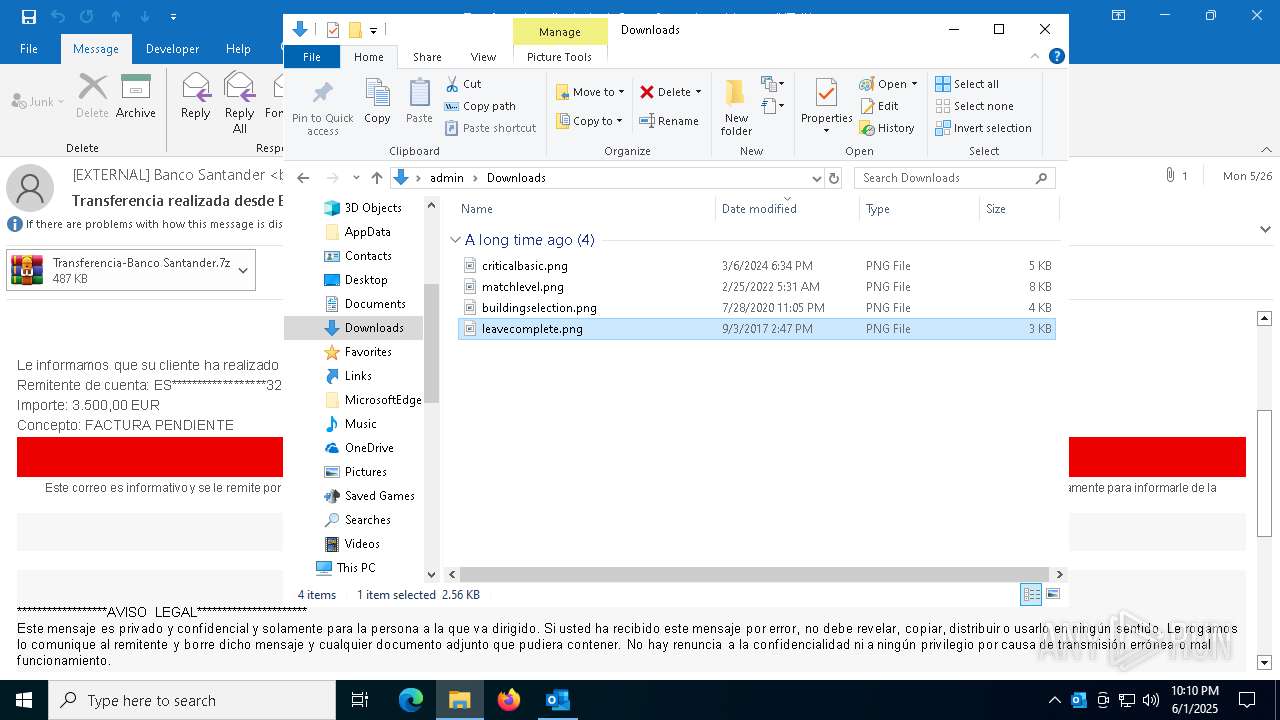
Task: Expand Open dropdown arrow in ribbon
Action: (x=914, y=84)
